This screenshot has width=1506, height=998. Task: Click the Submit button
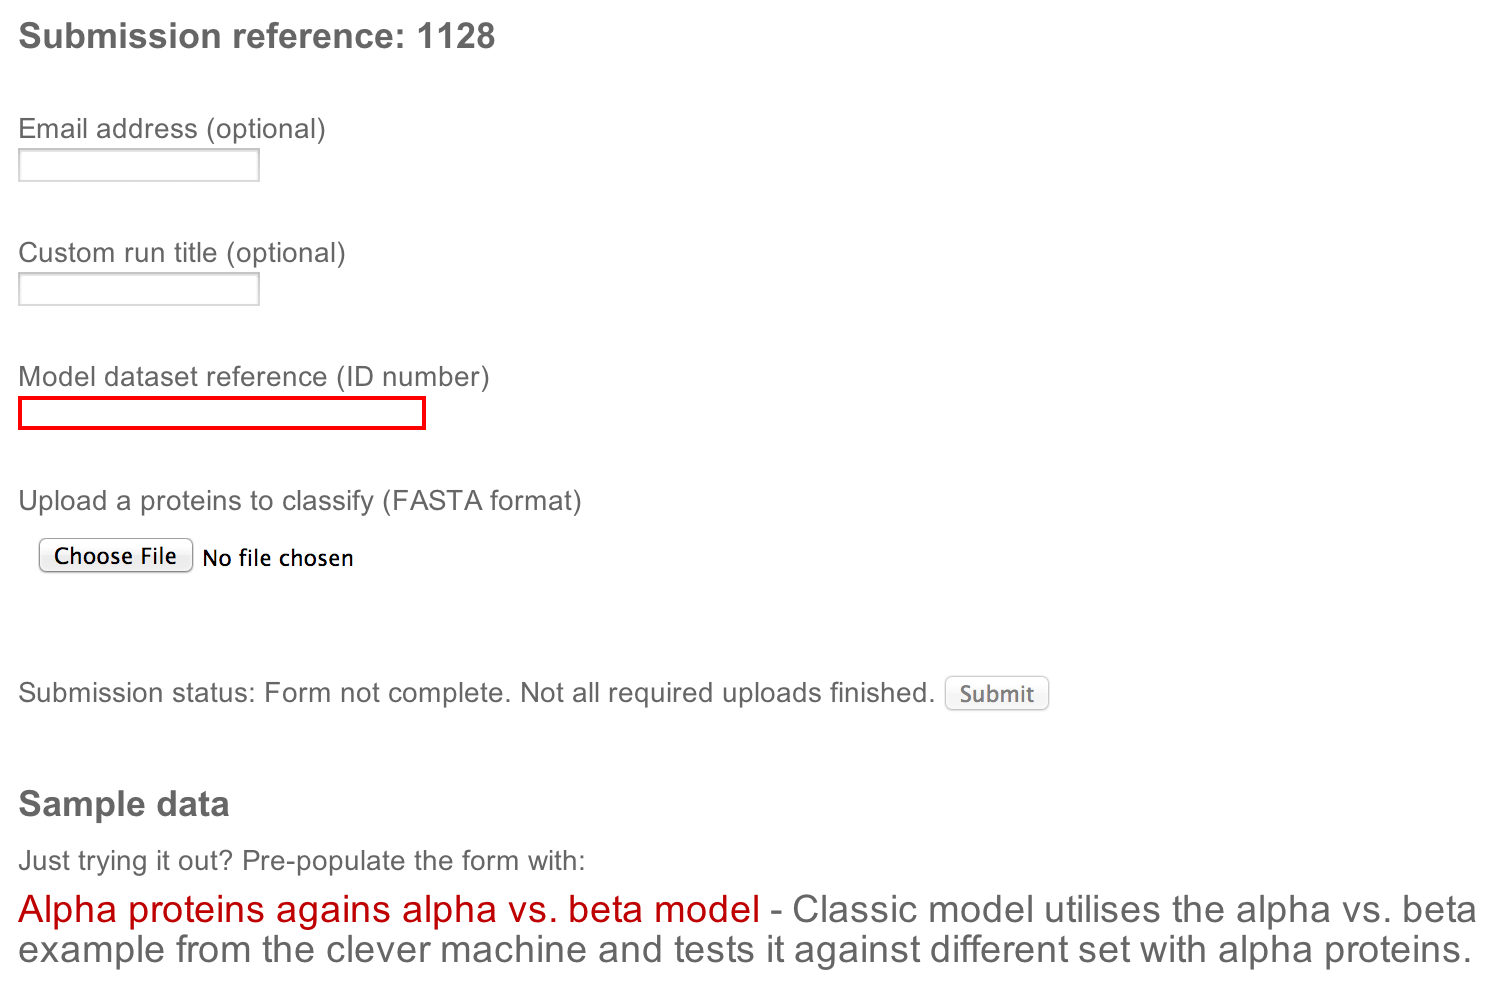996,693
